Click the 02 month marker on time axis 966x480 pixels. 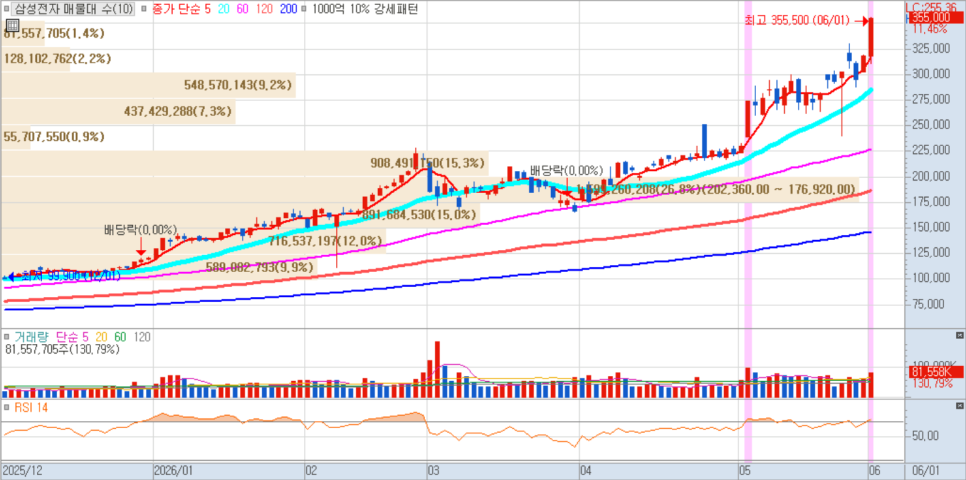(x=312, y=471)
